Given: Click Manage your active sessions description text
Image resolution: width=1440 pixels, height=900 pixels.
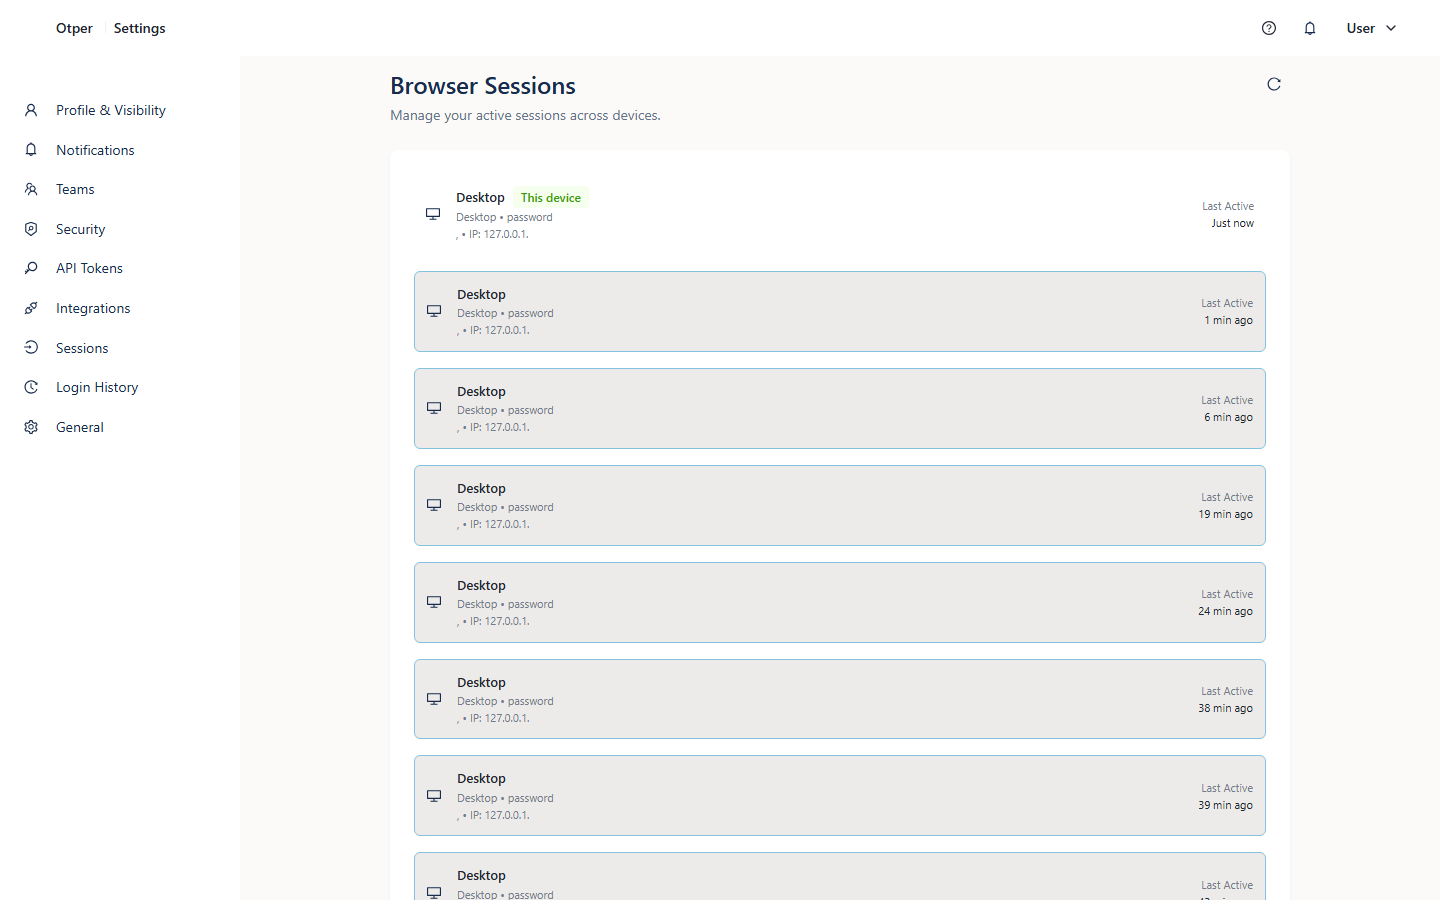Looking at the screenshot, I should 525,115.
